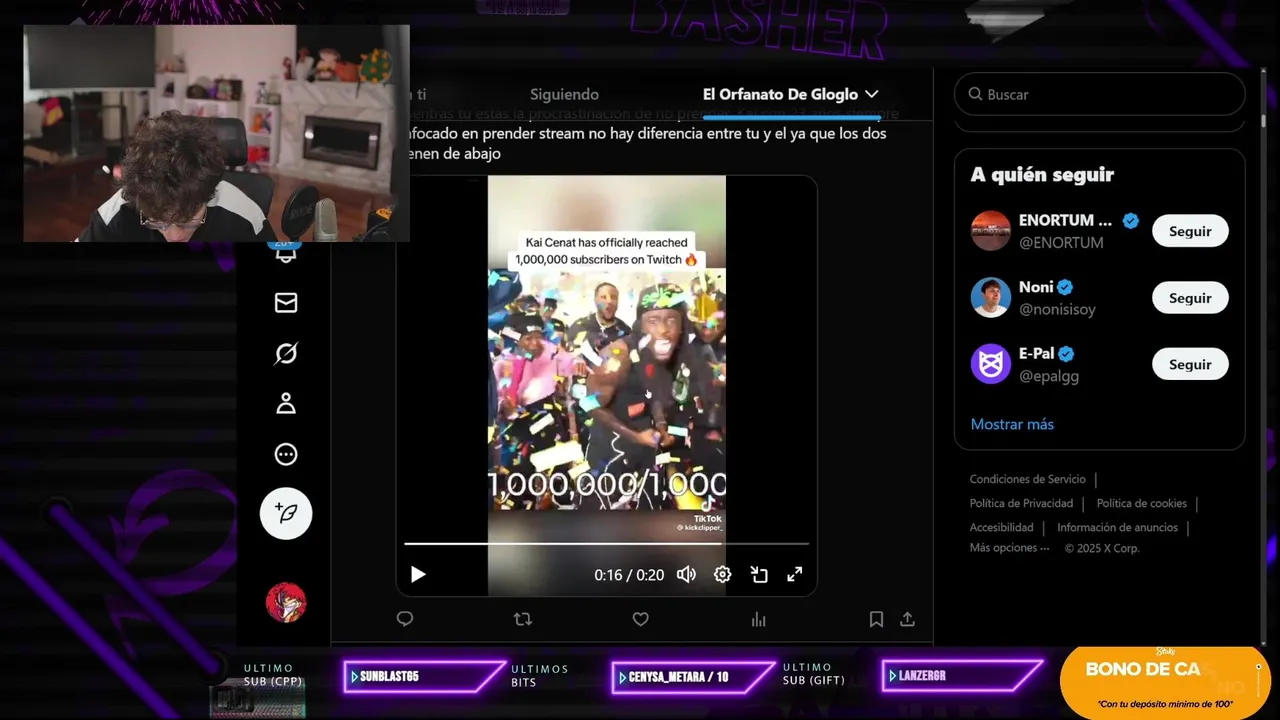Expand El Orfanato De Gloglo chevron

pyautogui.click(x=872, y=94)
